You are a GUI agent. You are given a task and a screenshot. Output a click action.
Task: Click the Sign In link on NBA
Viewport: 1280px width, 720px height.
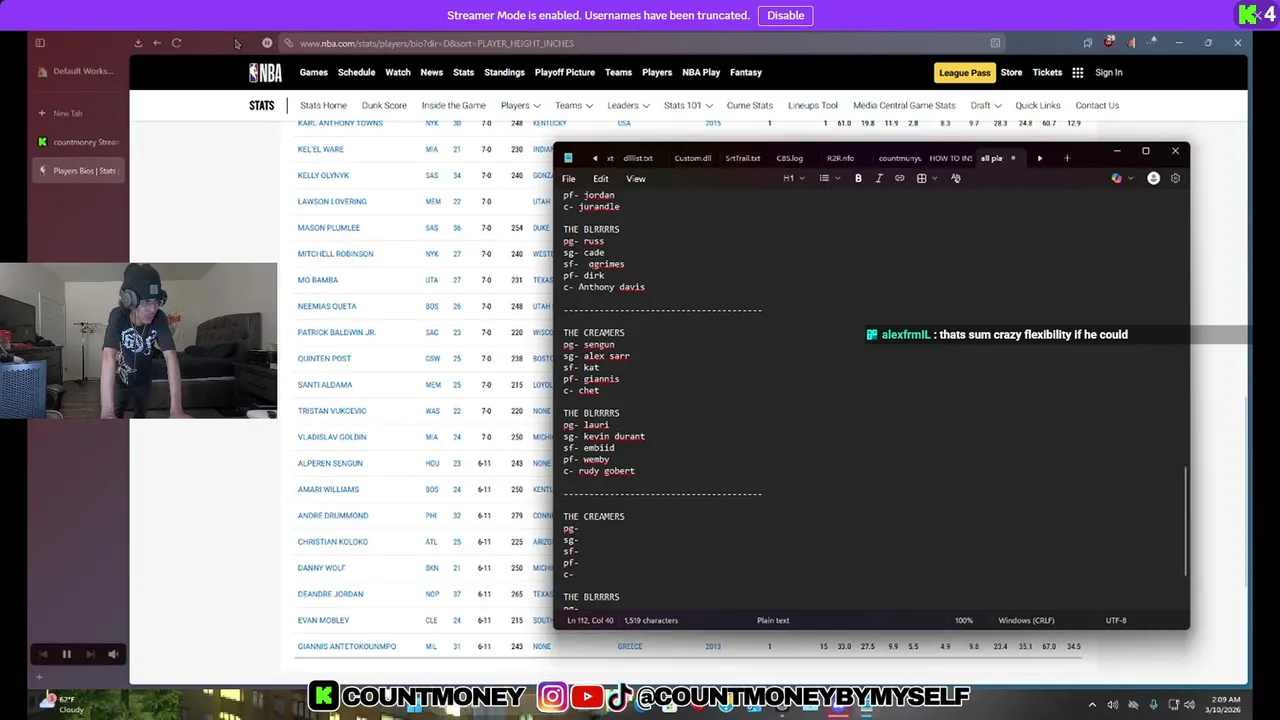click(1108, 72)
